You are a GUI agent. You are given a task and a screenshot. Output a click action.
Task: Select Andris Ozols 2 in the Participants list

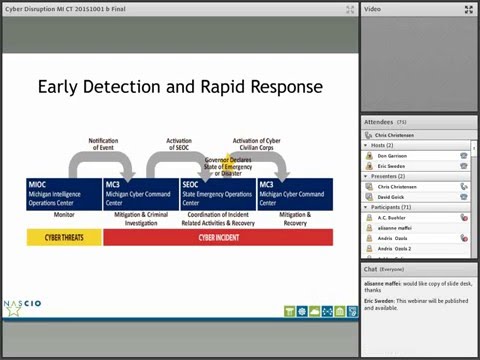click(416, 249)
